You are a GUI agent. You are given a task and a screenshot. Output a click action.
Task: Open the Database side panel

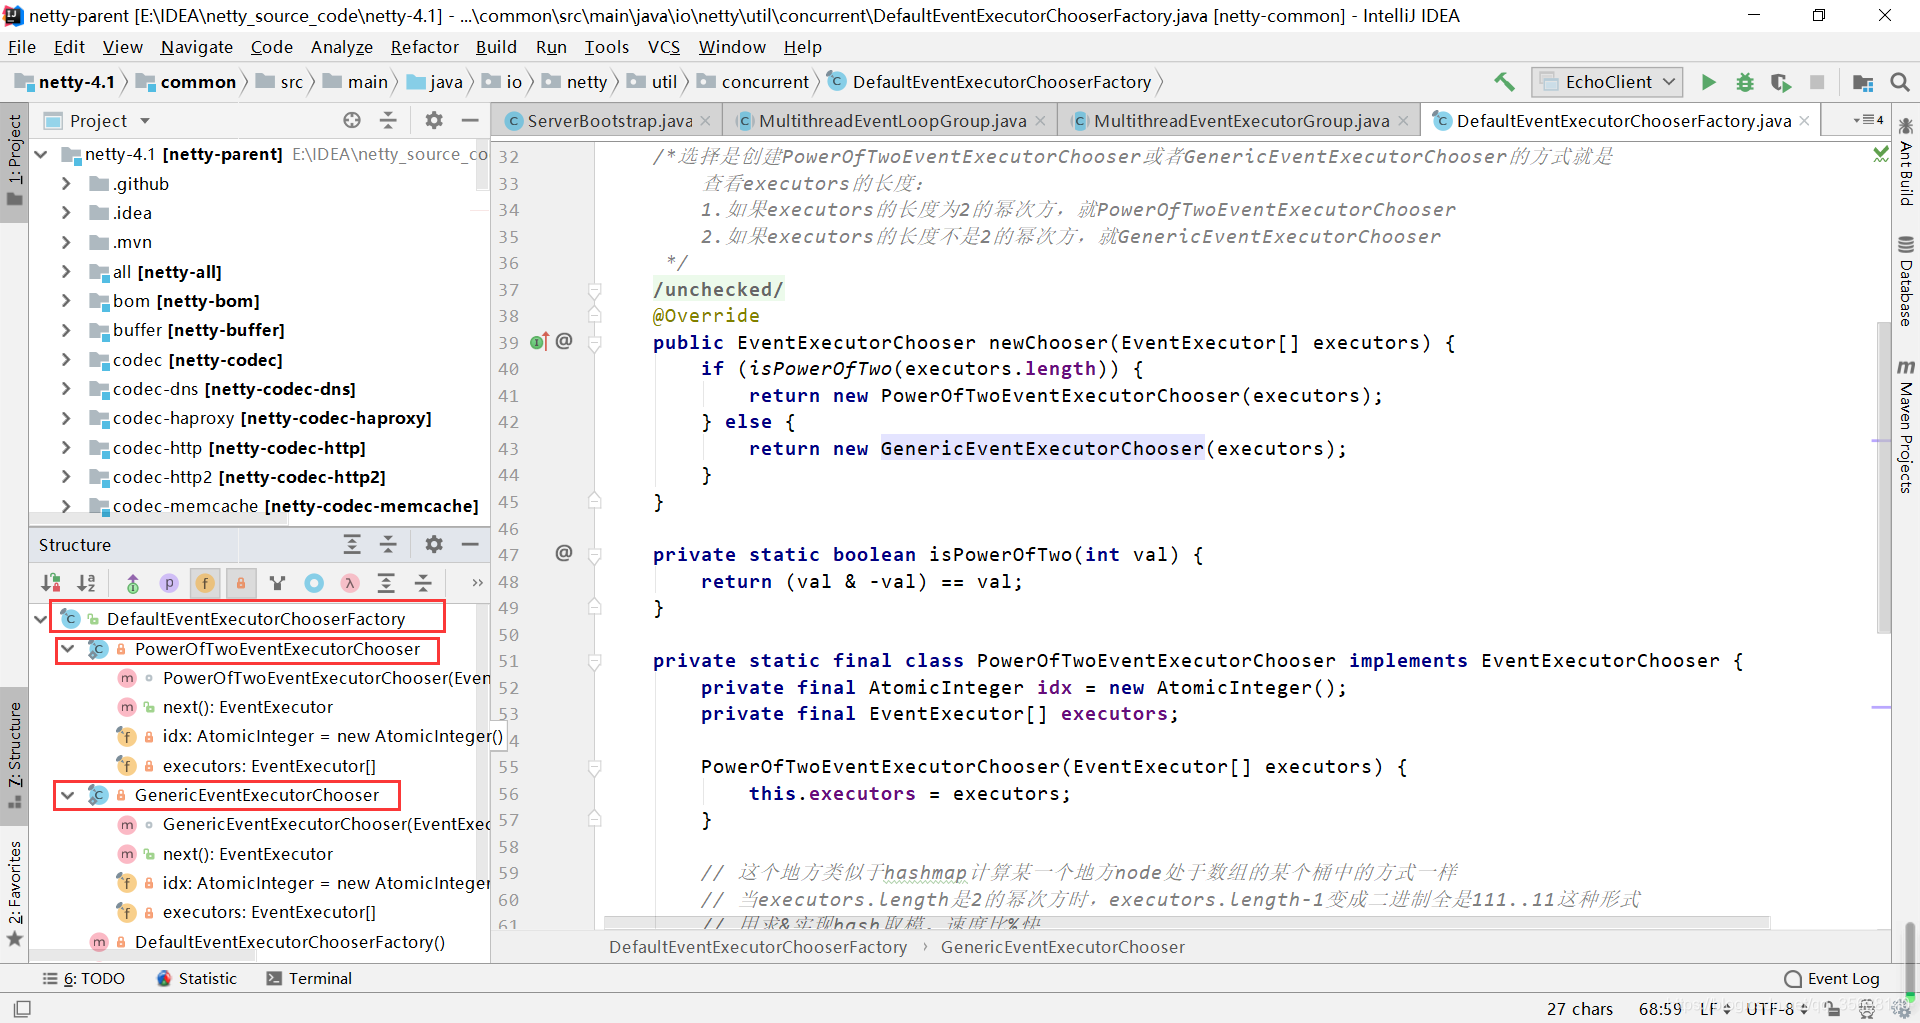point(1906,281)
